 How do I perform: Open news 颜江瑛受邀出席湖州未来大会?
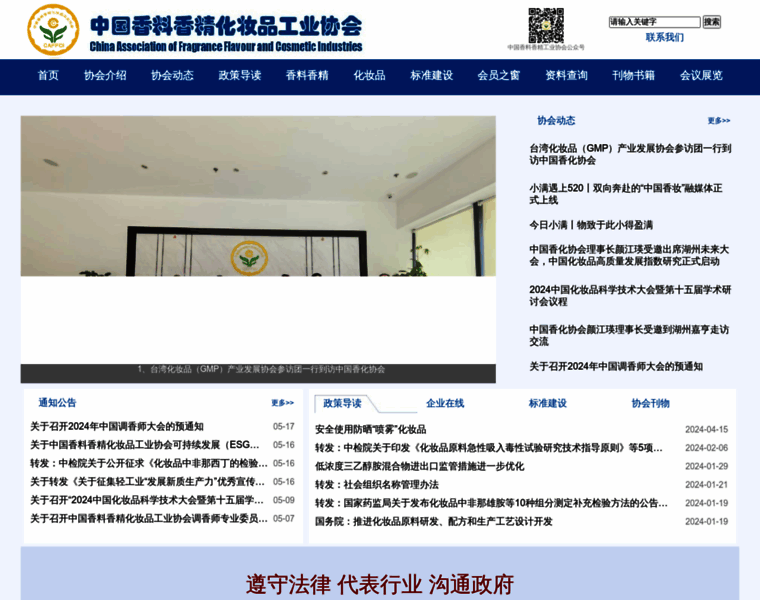click(629, 255)
